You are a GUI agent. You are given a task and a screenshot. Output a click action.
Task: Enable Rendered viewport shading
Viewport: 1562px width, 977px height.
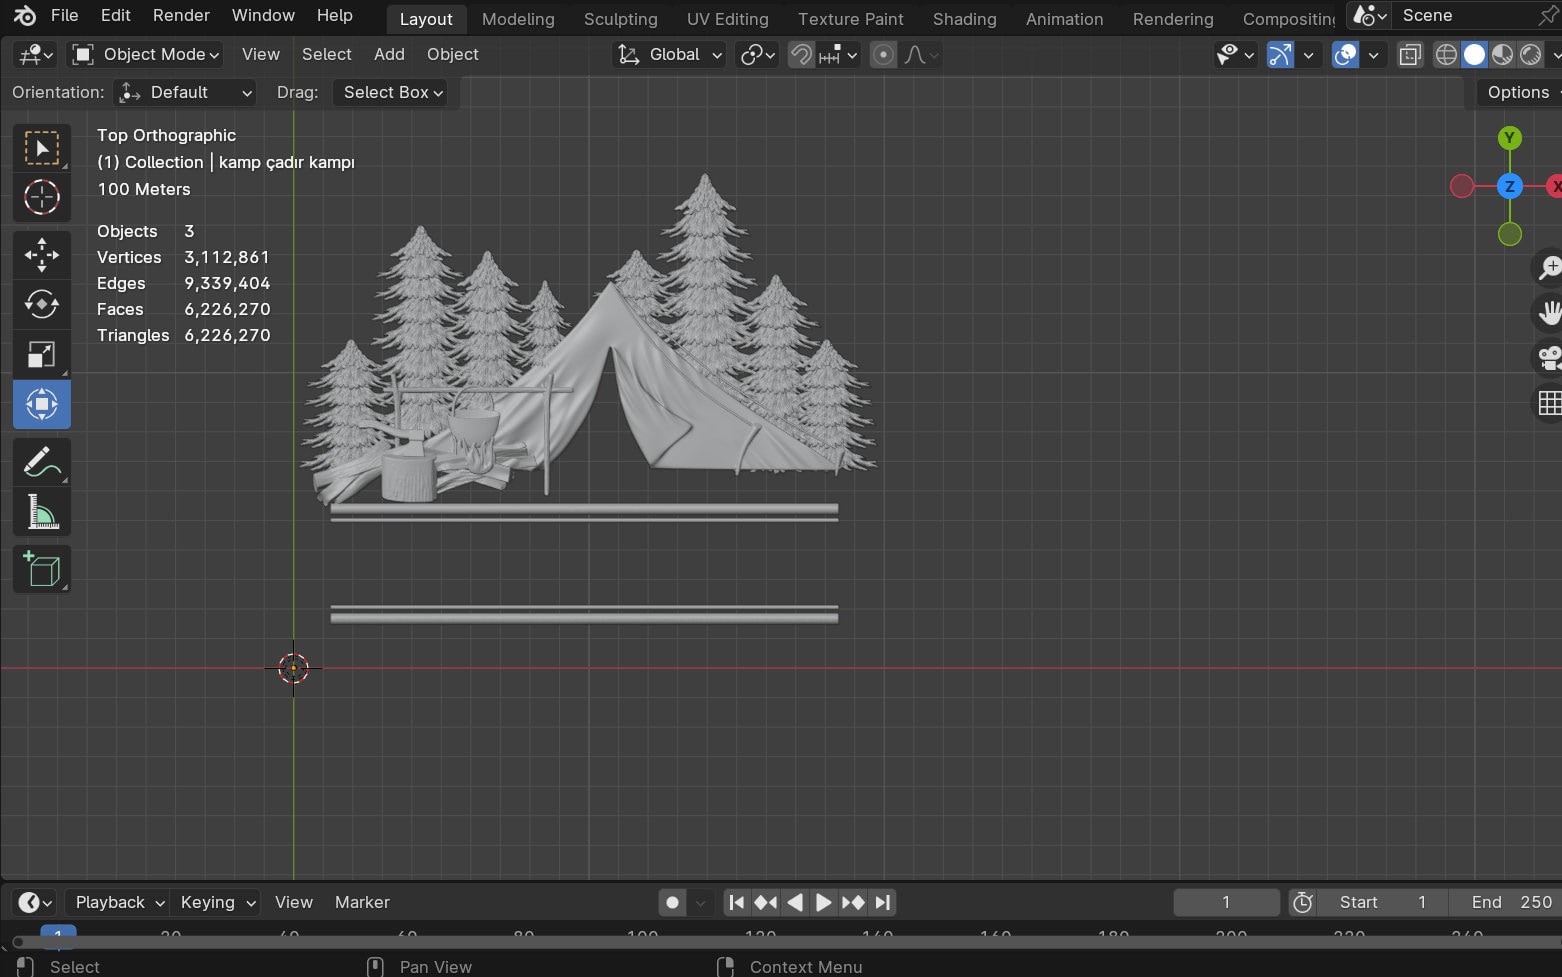point(1530,55)
